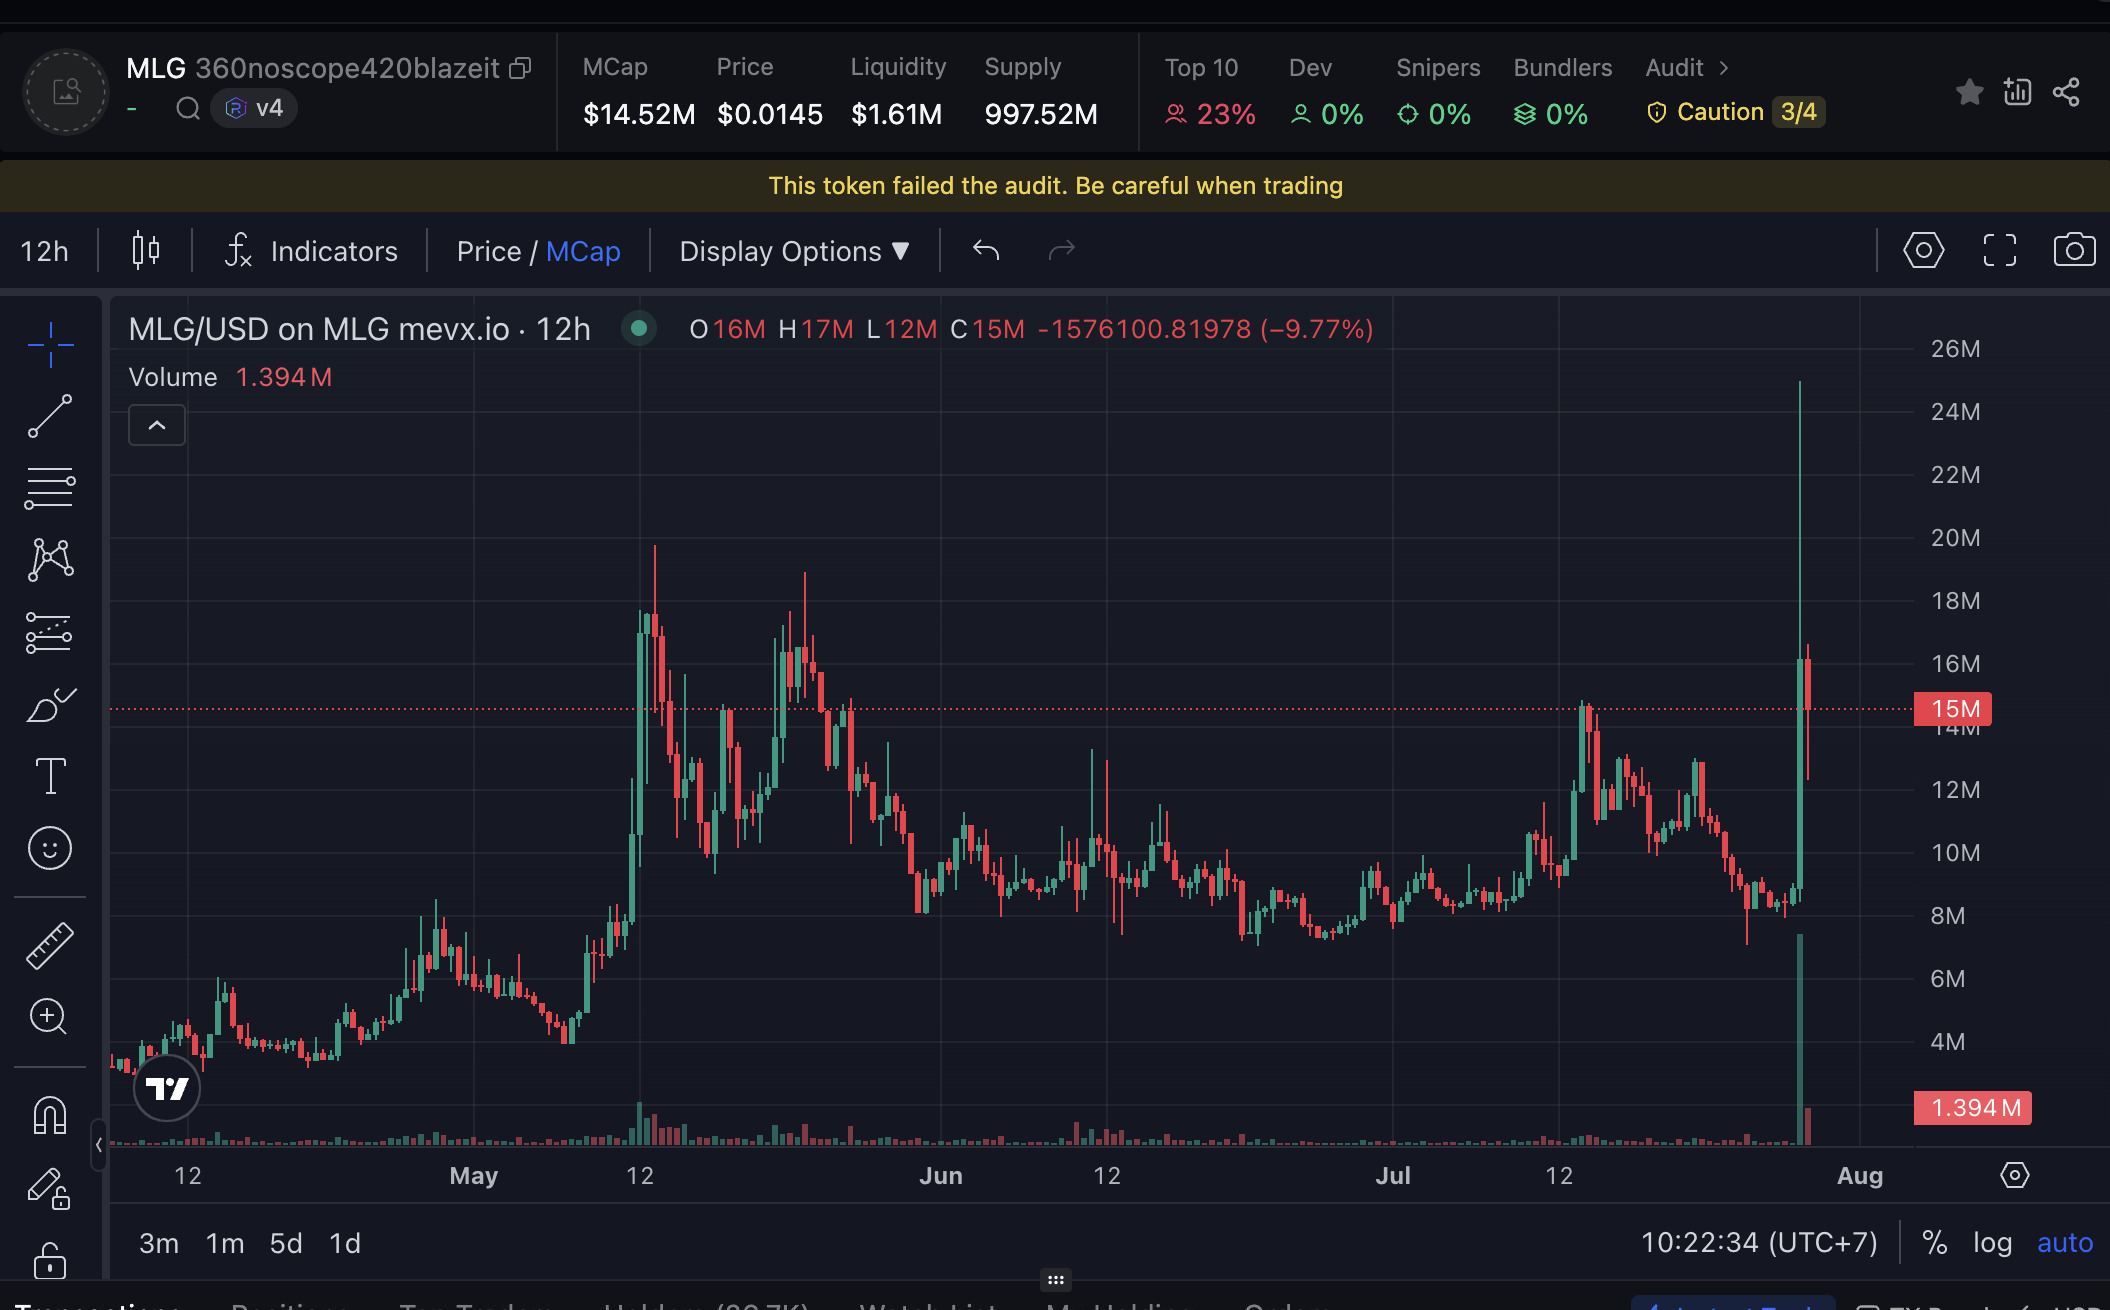The height and width of the screenshot is (1310, 2110).
Task: Enter fullscreen chart mode
Action: coord(1999,250)
